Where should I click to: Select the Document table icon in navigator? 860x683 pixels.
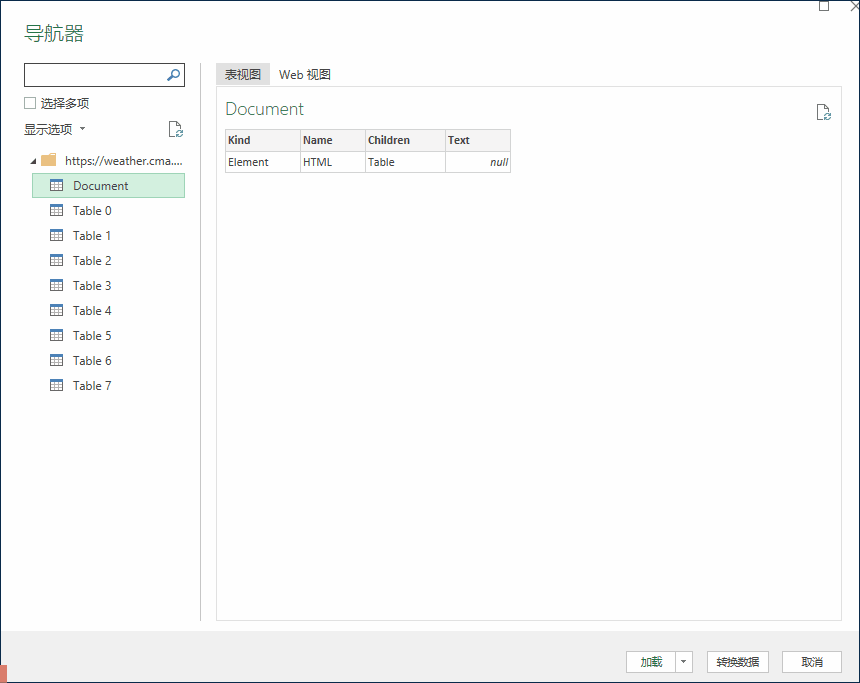tap(56, 185)
